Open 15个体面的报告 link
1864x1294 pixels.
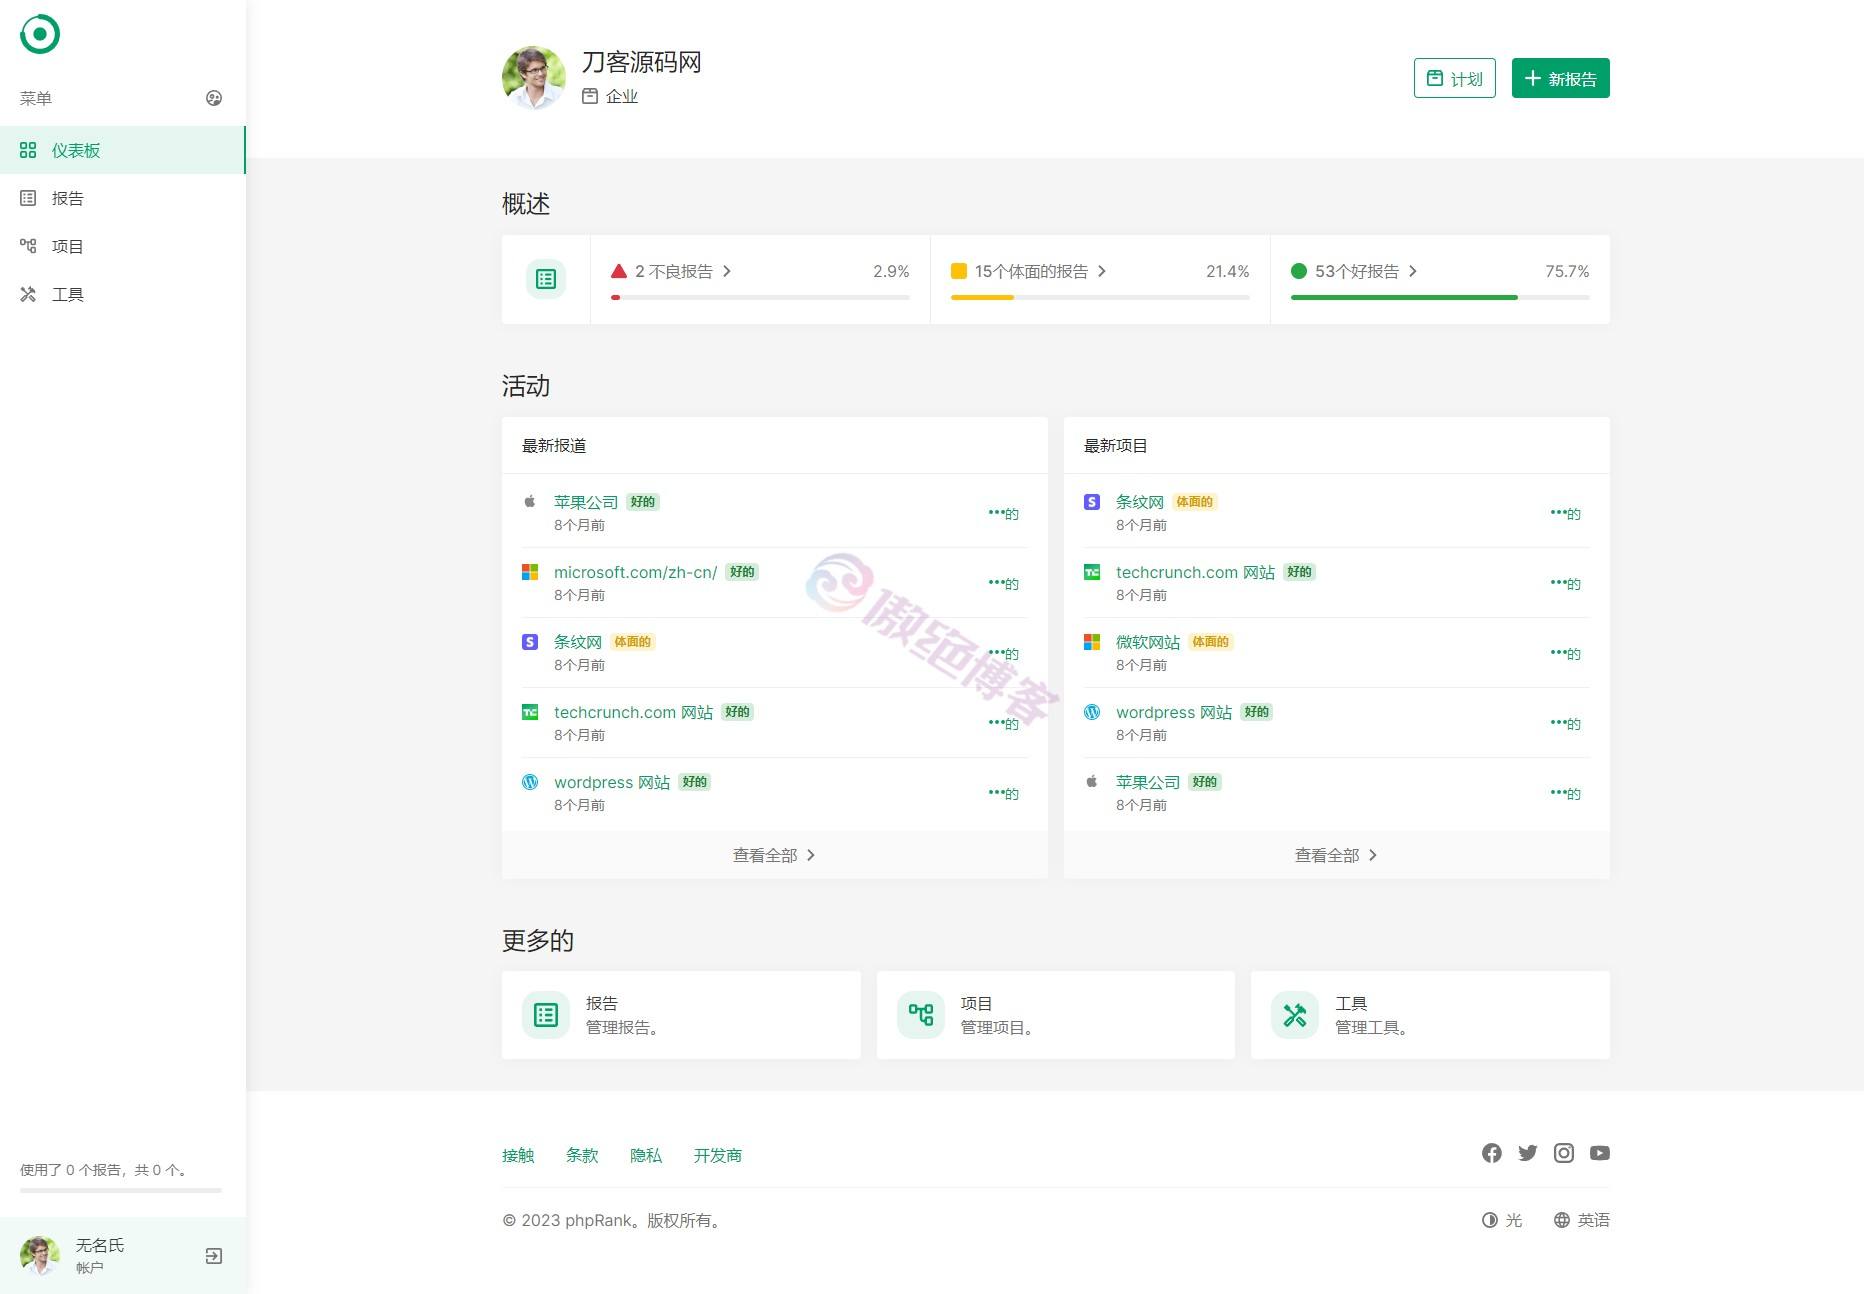tap(1029, 271)
